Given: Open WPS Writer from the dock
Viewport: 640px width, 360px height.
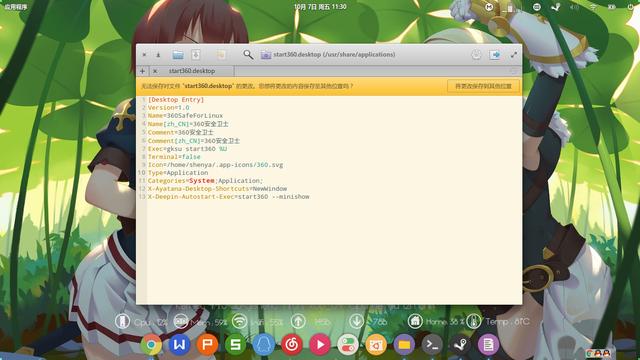Looking at the screenshot, I should [x=179, y=345].
